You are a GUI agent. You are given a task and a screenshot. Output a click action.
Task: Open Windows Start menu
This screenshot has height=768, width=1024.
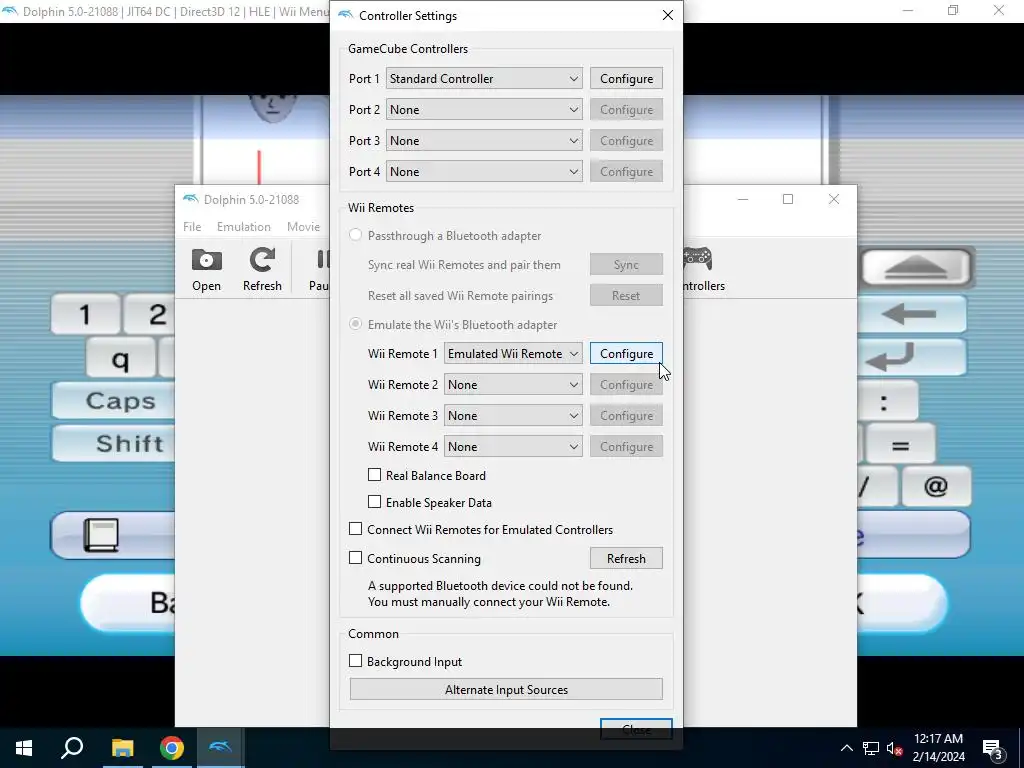point(24,748)
